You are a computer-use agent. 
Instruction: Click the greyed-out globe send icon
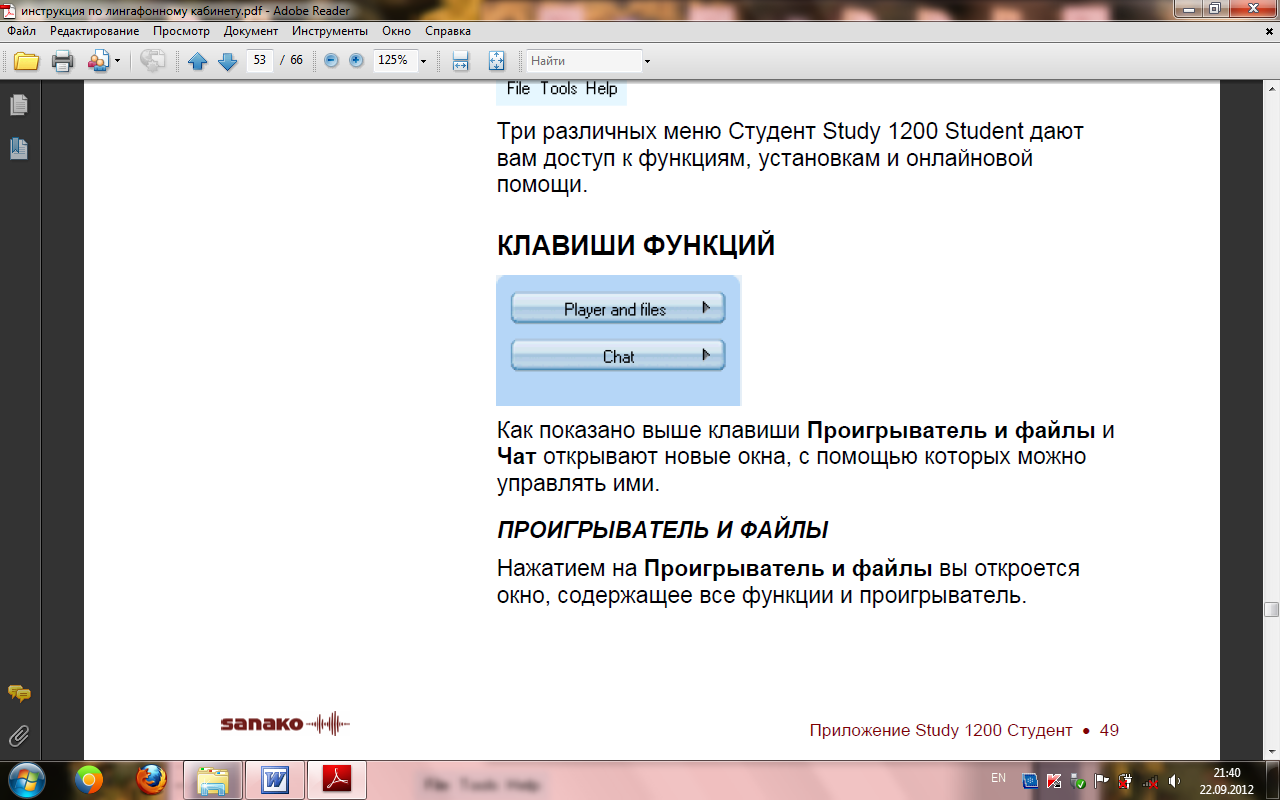pos(153,62)
